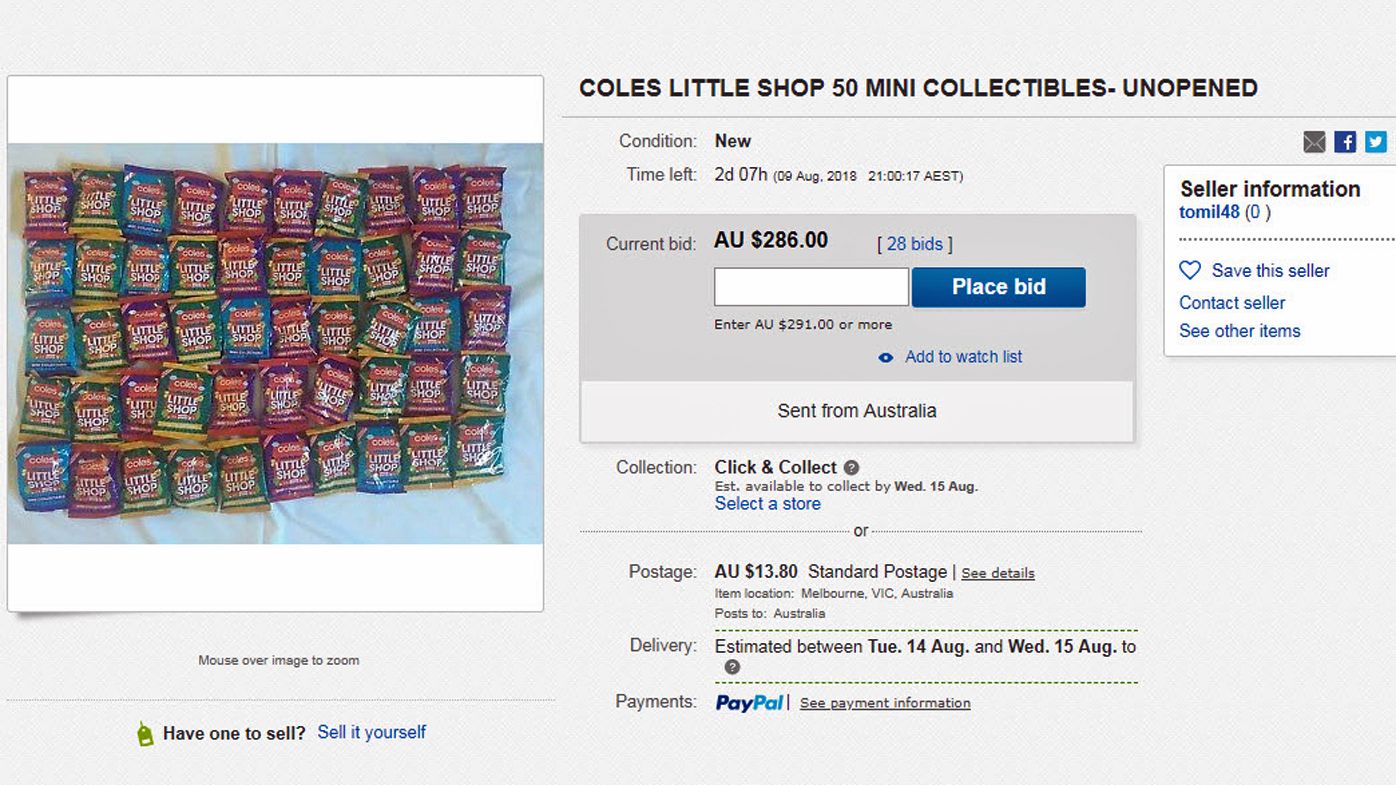Image resolution: width=1396 pixels, height=785 pixels.
Task: Add to watch list link
Action: tap(963, 357)
